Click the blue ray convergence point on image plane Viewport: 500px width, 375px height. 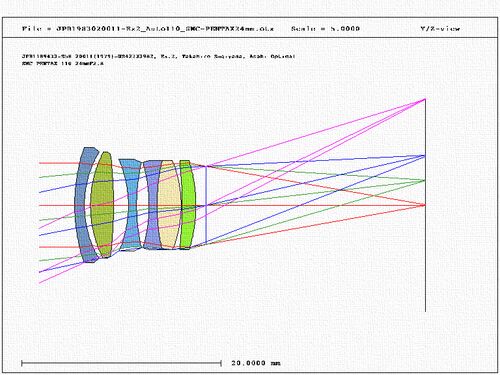(x=425, y=155)
